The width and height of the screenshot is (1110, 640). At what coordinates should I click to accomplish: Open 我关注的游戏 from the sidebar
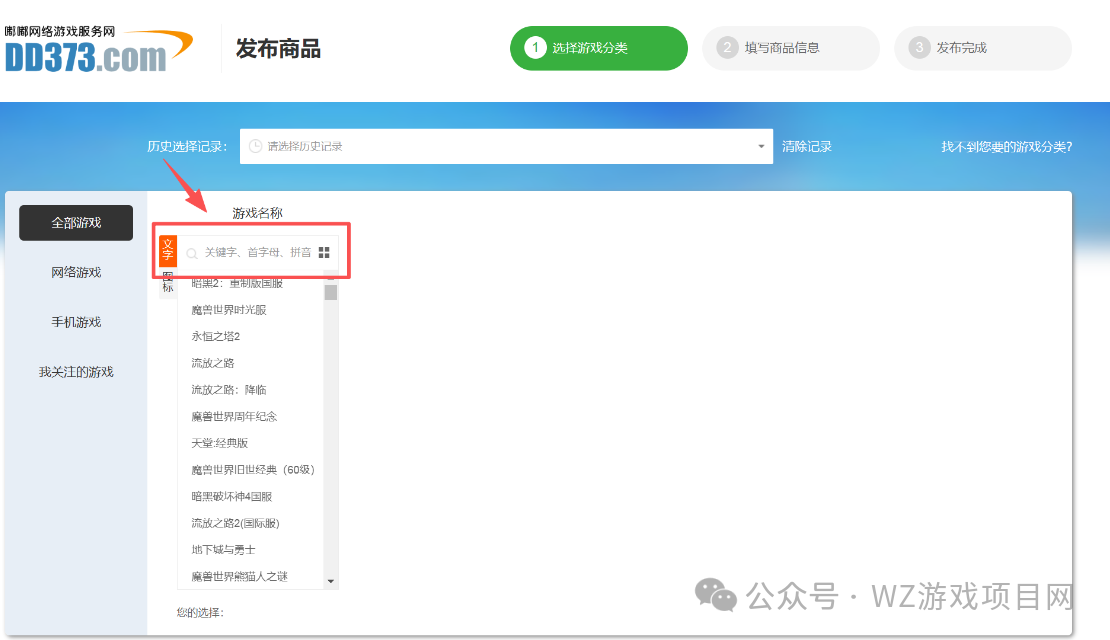[x=75, y=371]
